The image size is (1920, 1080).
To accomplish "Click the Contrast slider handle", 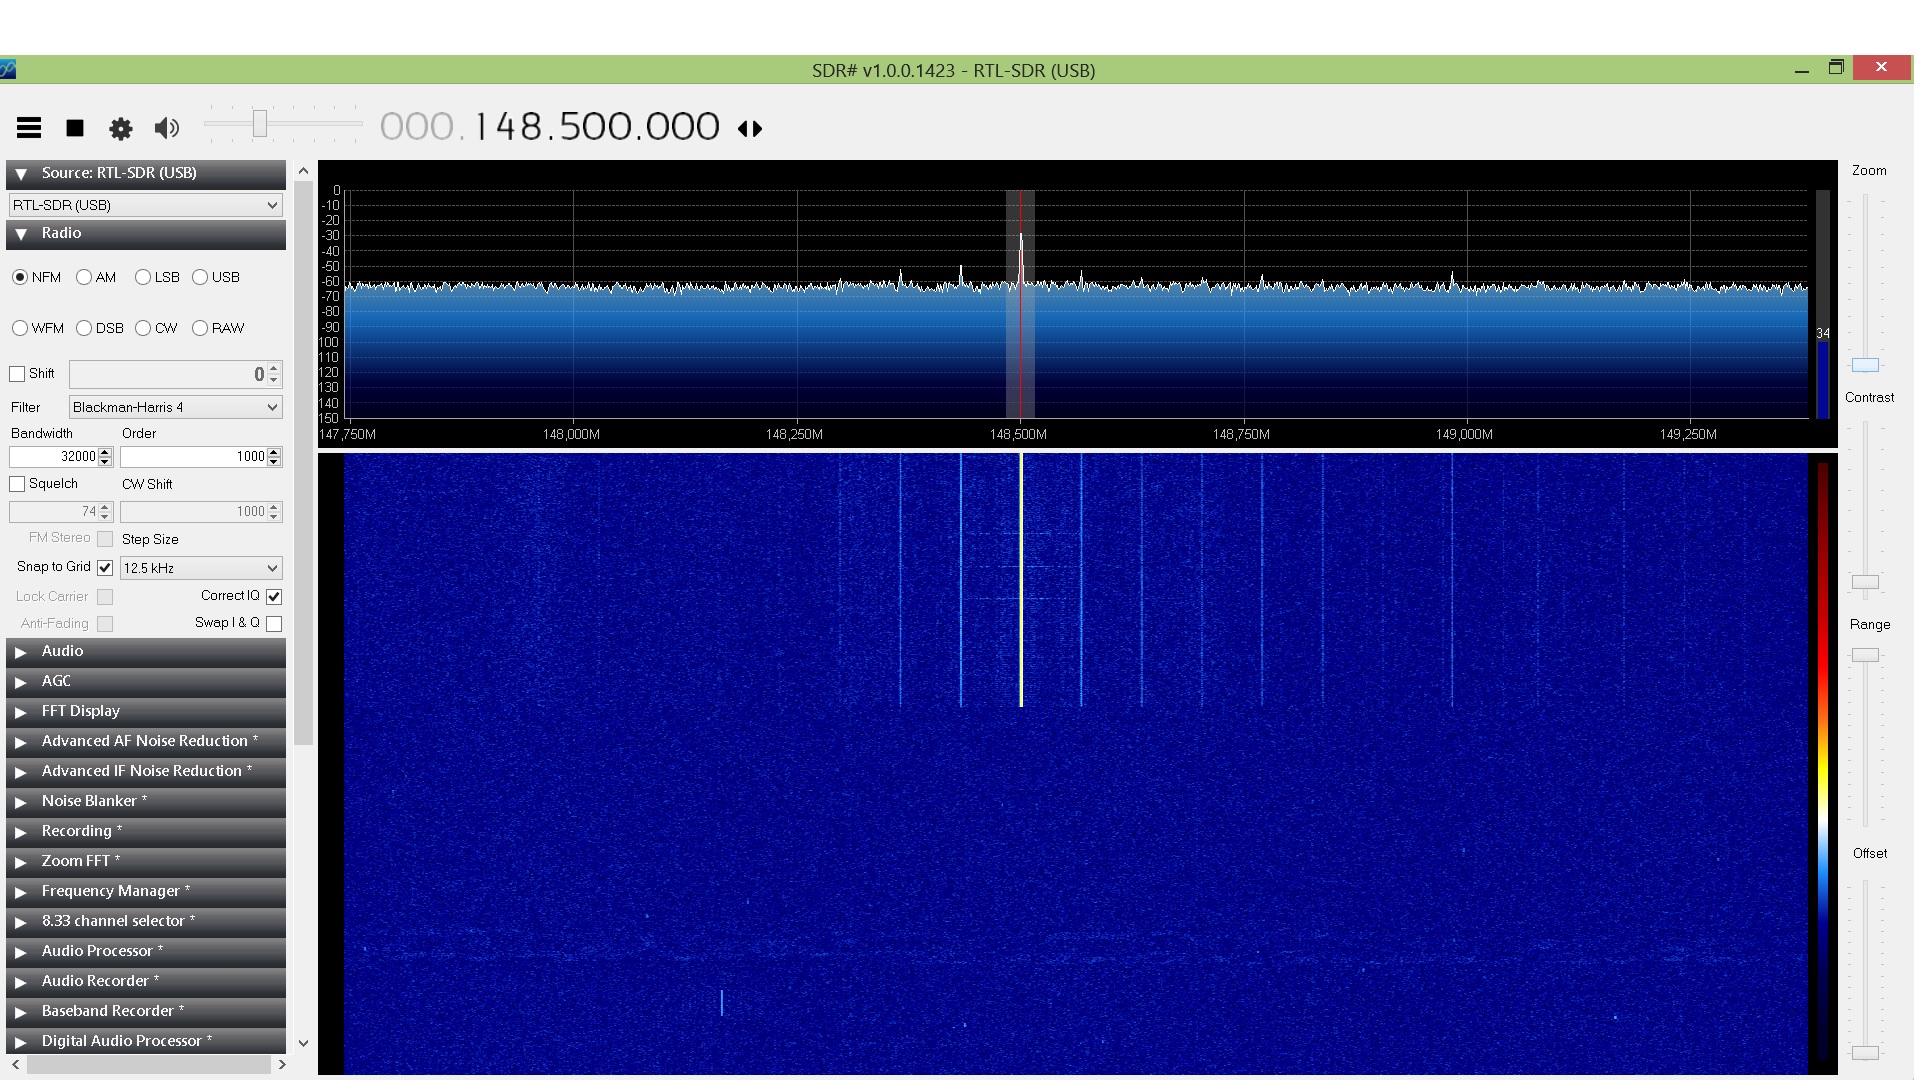I will pyautogui.click(x=1865, y=582).
